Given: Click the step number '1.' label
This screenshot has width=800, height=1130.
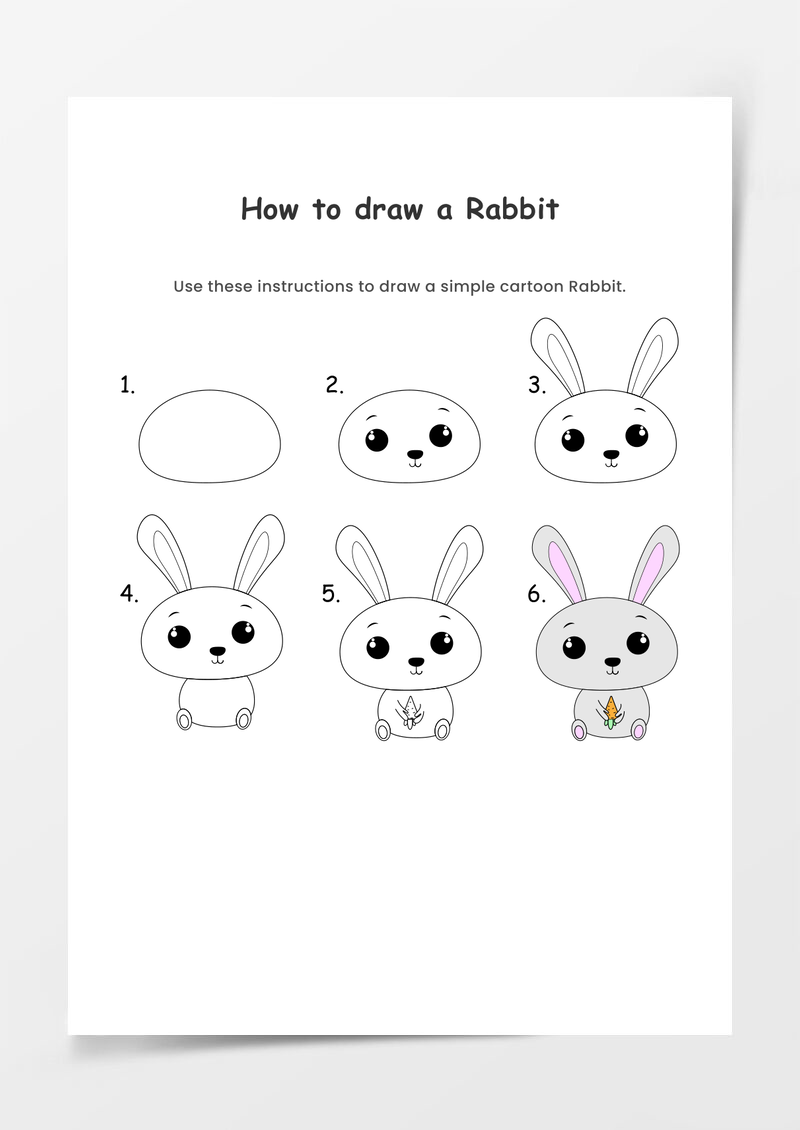Looking at the screenshot, I should [128, 385].
